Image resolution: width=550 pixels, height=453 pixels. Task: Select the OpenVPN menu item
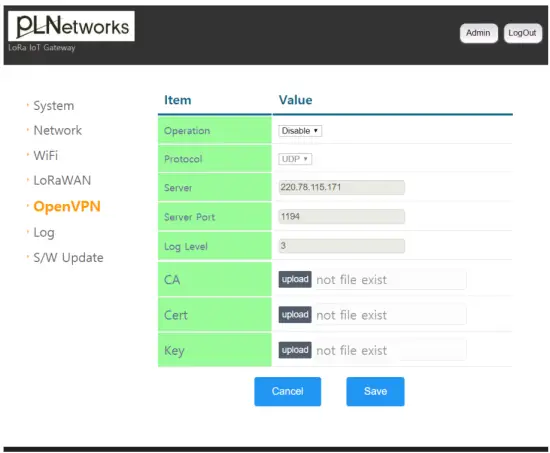click(67, 206)
